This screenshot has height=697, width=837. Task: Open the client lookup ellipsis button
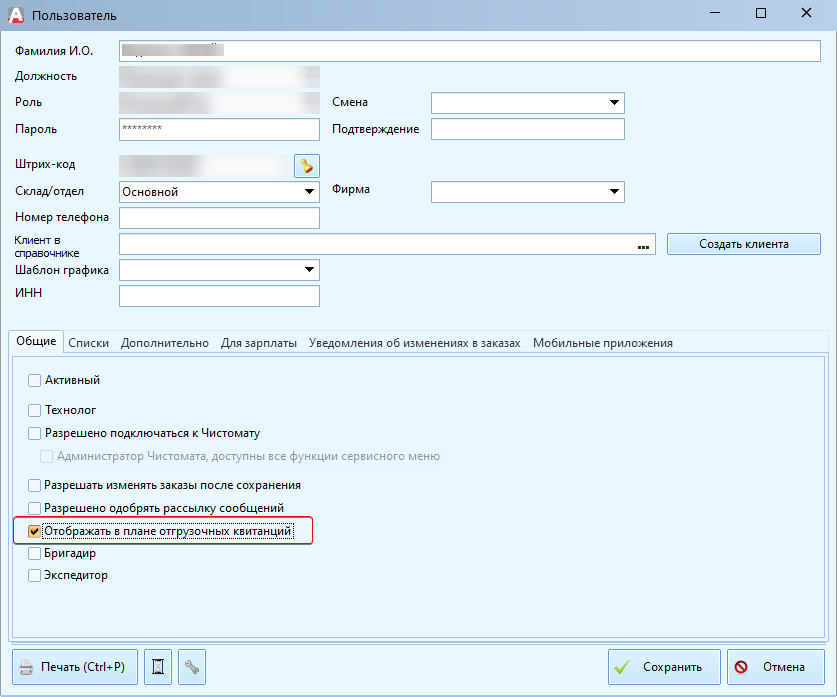[x=643, y=245]
